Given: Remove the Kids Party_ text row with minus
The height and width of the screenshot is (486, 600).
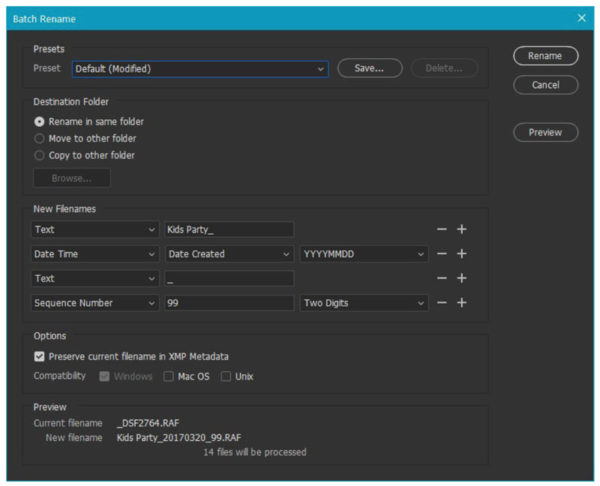Looking at the screenshot, I should click(442, 229).
